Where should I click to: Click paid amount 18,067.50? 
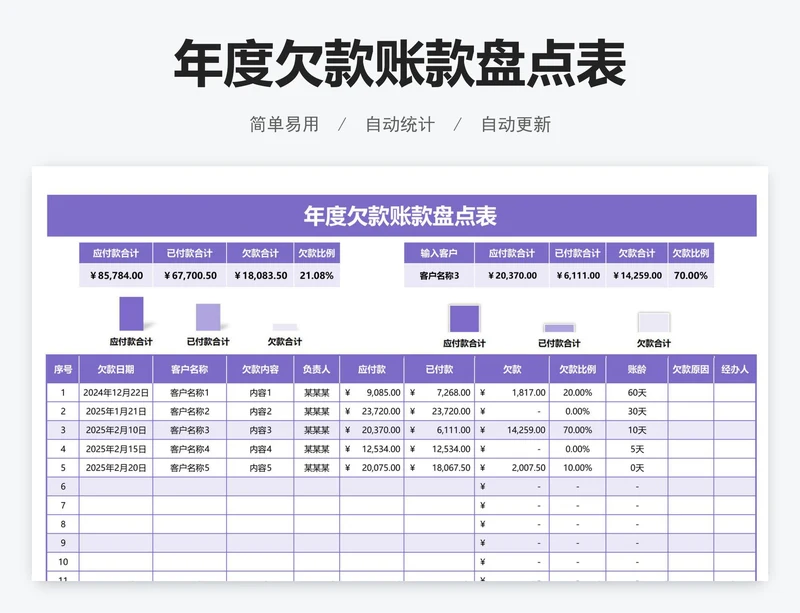tap(439, 468)
